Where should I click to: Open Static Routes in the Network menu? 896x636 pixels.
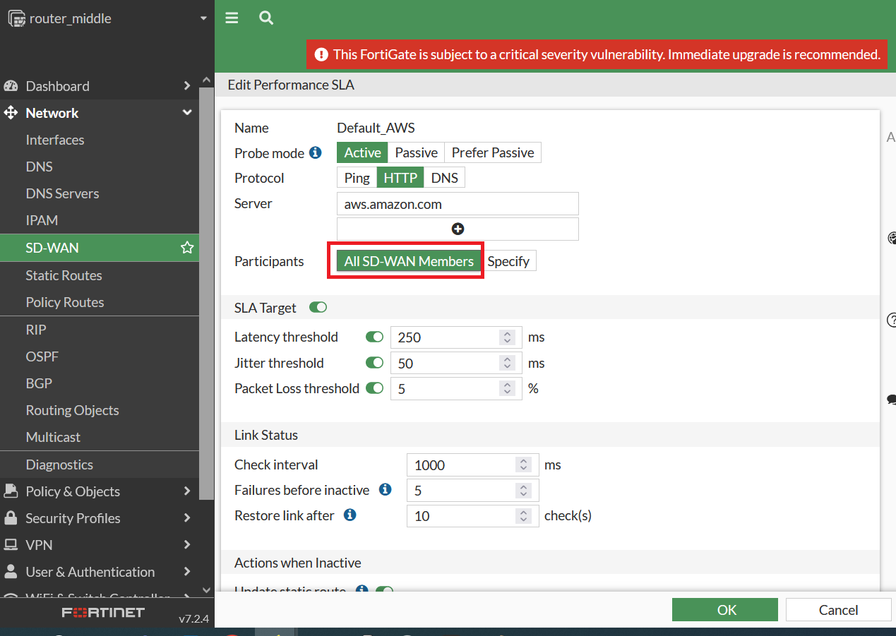pyautogui.click(x=64, y=275)
